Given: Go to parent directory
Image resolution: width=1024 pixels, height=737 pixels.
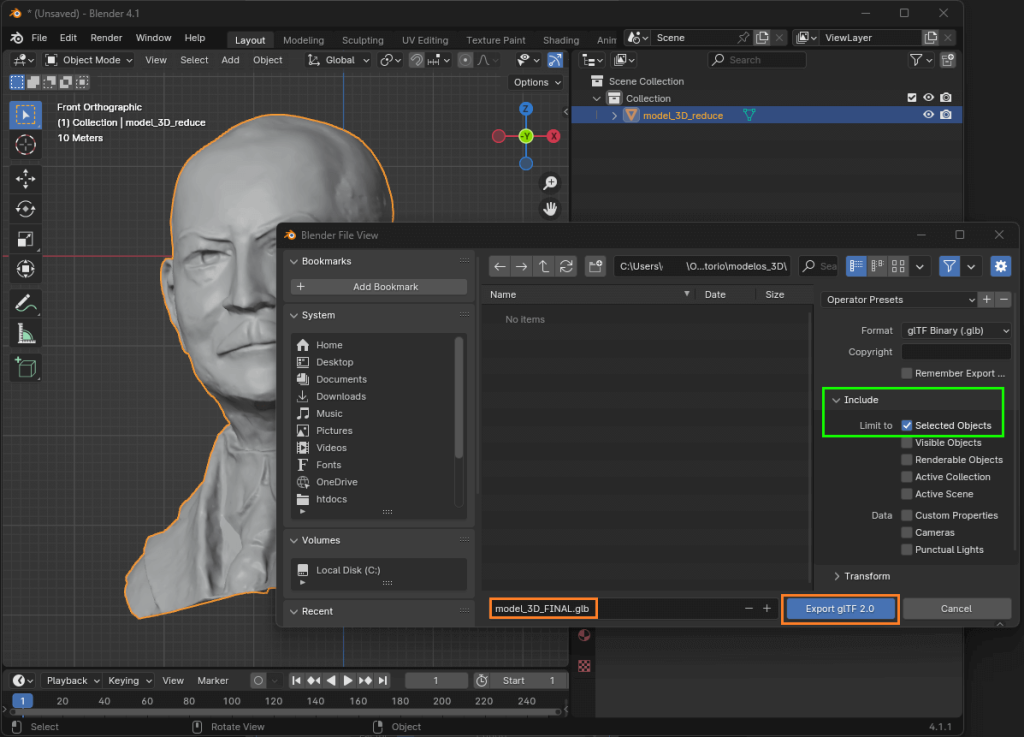Looking at the screenshot, I should 543,266.
